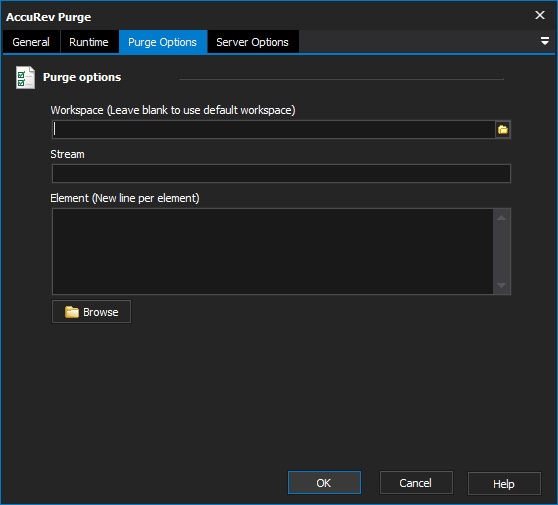Screen dimensions: 558x505
Task: Cancel the AccuRev Purge dialog
Action: point(416,483)
